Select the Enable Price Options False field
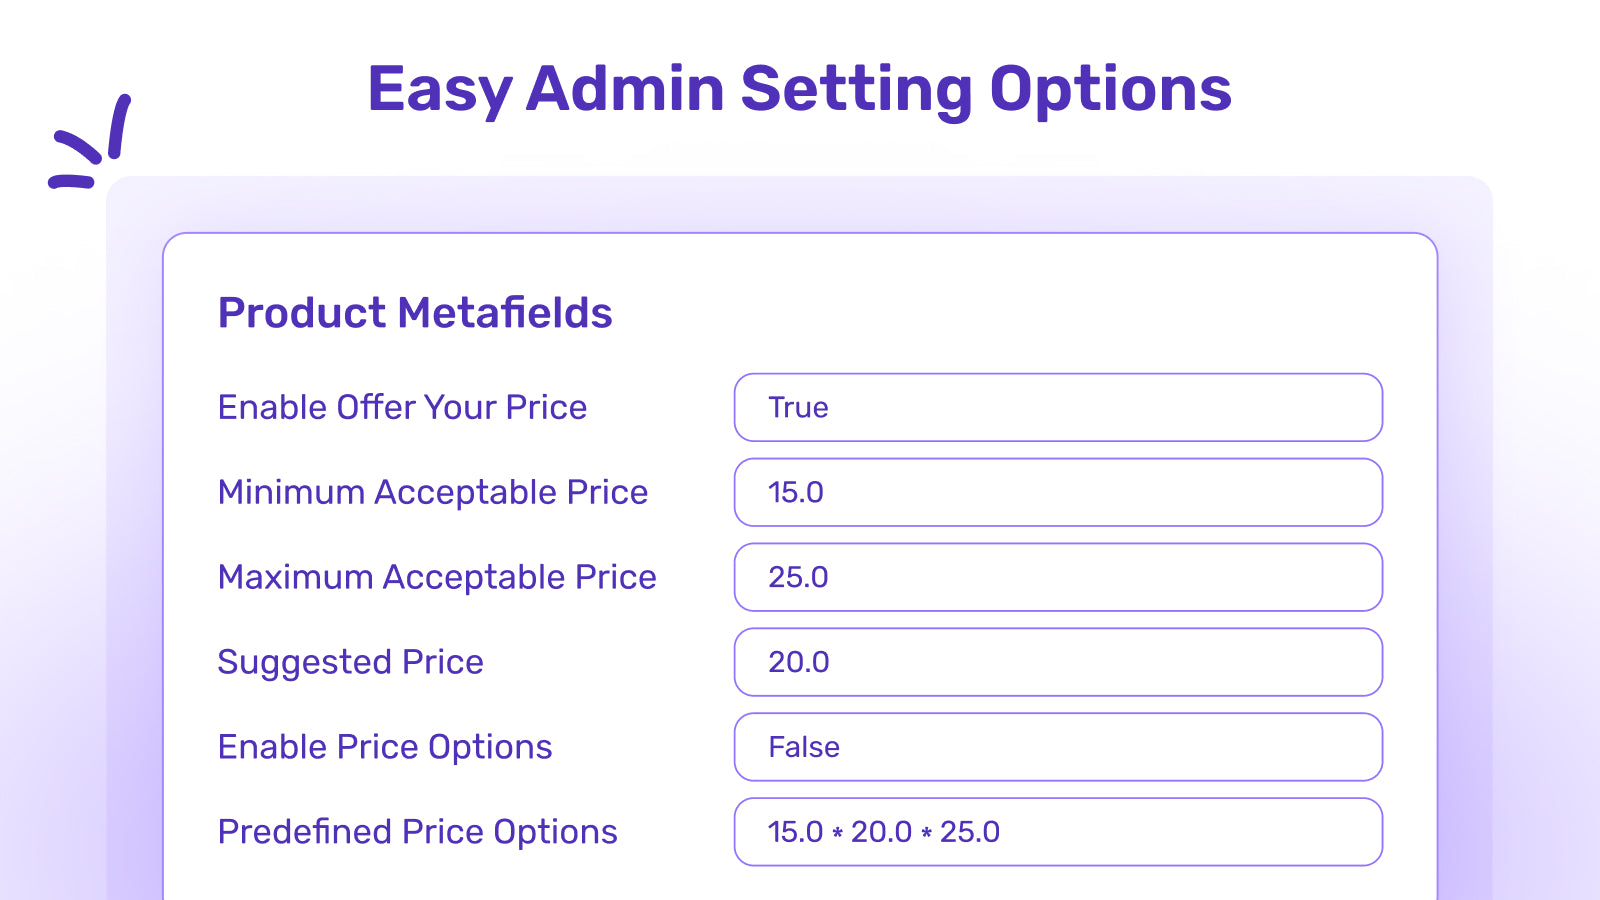 click(x=1058, y=747)
